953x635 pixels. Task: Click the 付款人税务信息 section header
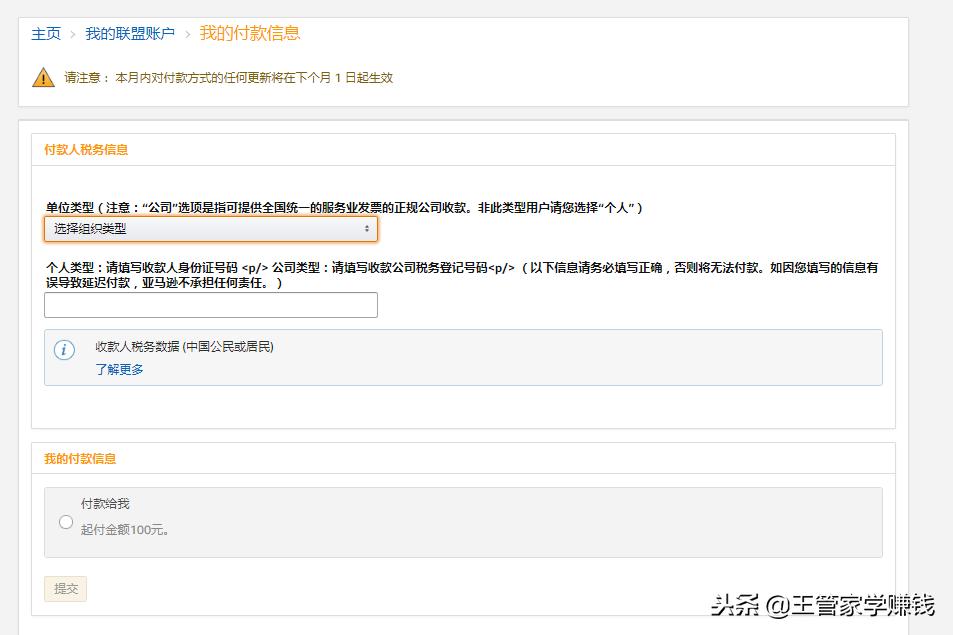coord(88,148)
